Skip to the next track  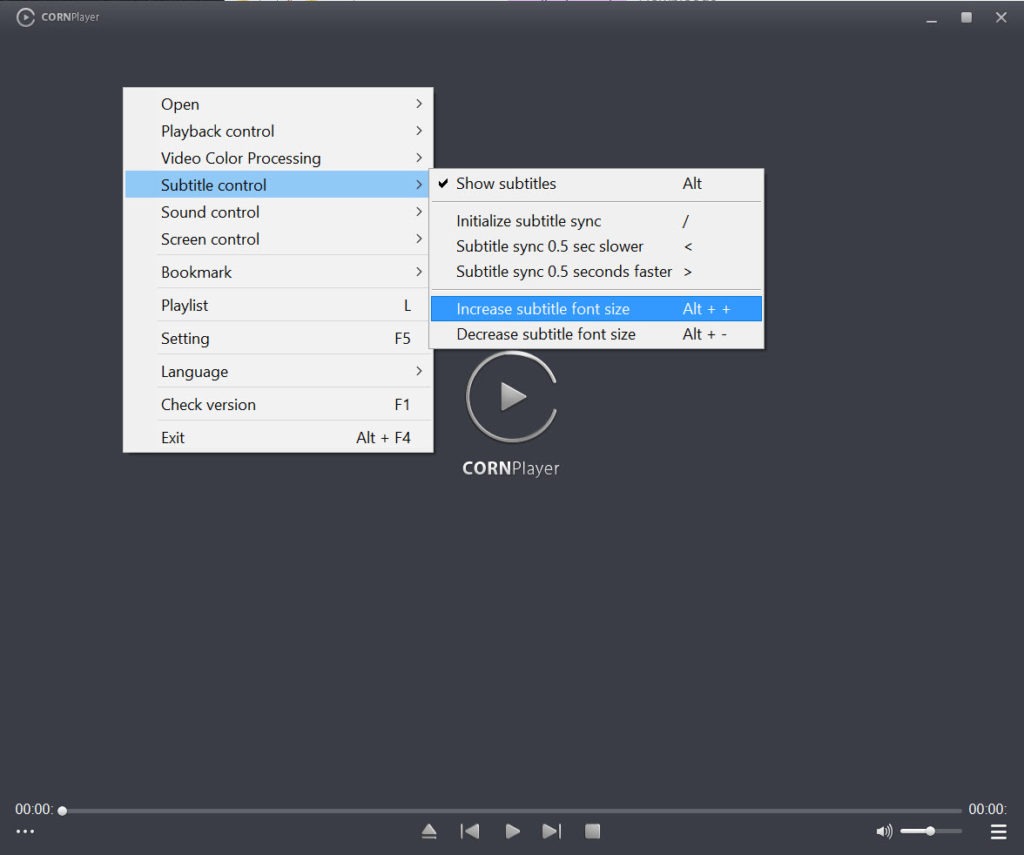[x=551, y=831]
